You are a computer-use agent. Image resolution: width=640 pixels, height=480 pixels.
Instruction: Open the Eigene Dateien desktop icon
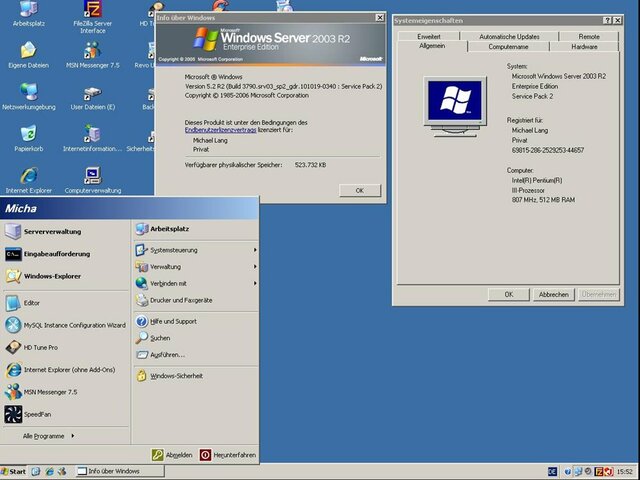pos(28,55)
